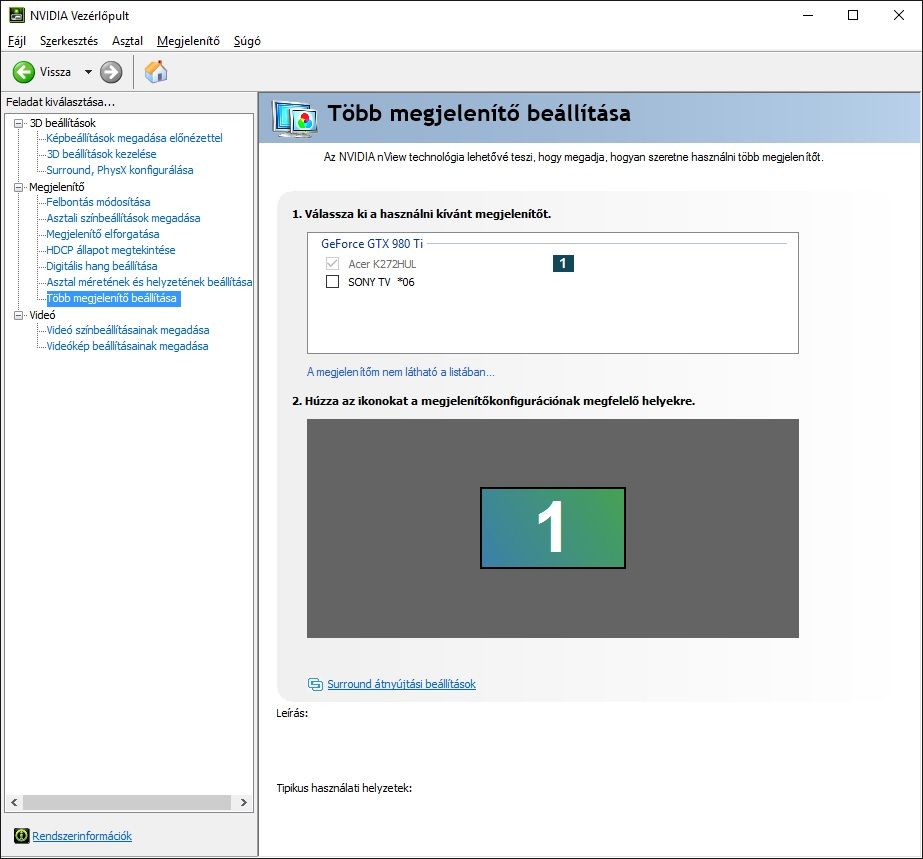Collapse the Megjelenítő tree node
Screen dimensions: 923x859
pos(19,187)
